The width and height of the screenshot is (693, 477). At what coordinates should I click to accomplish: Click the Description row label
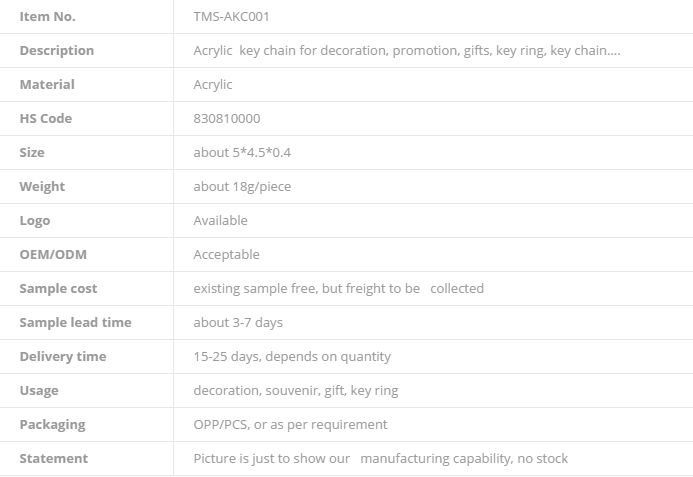57,50
